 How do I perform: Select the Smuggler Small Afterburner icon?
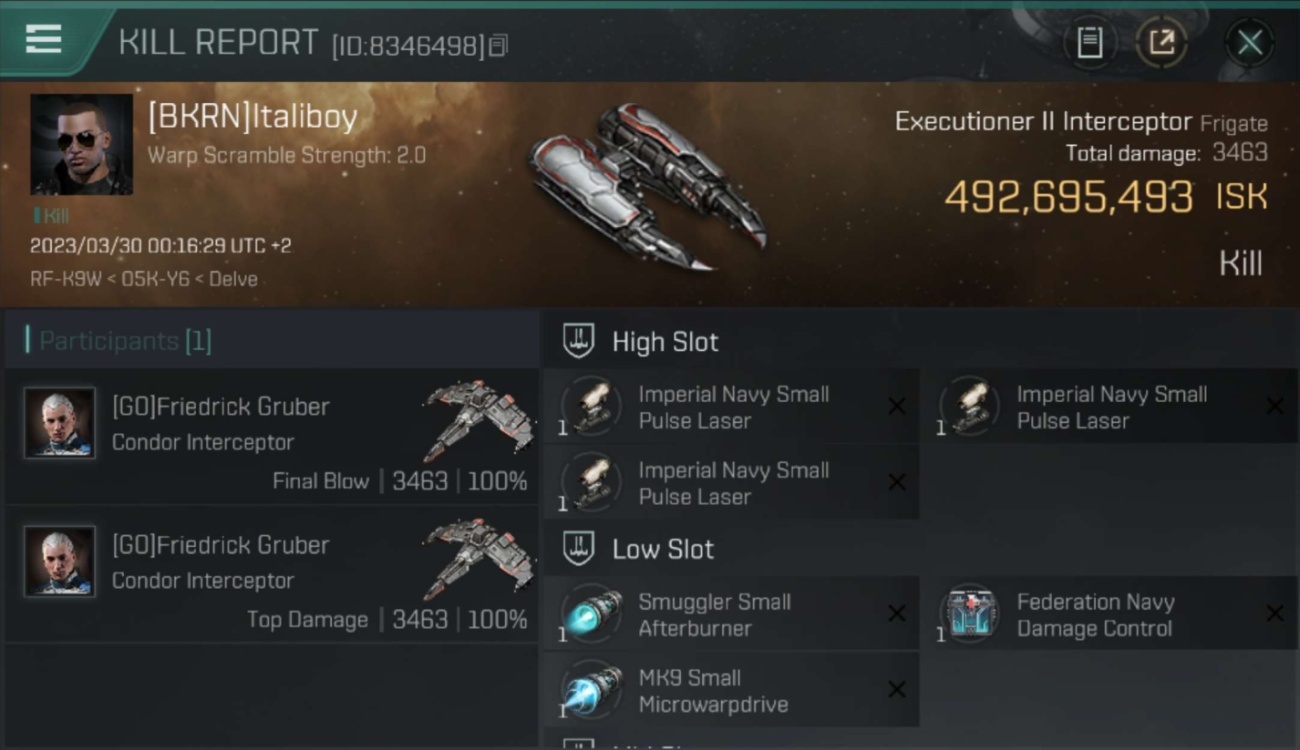coord(591,614)
